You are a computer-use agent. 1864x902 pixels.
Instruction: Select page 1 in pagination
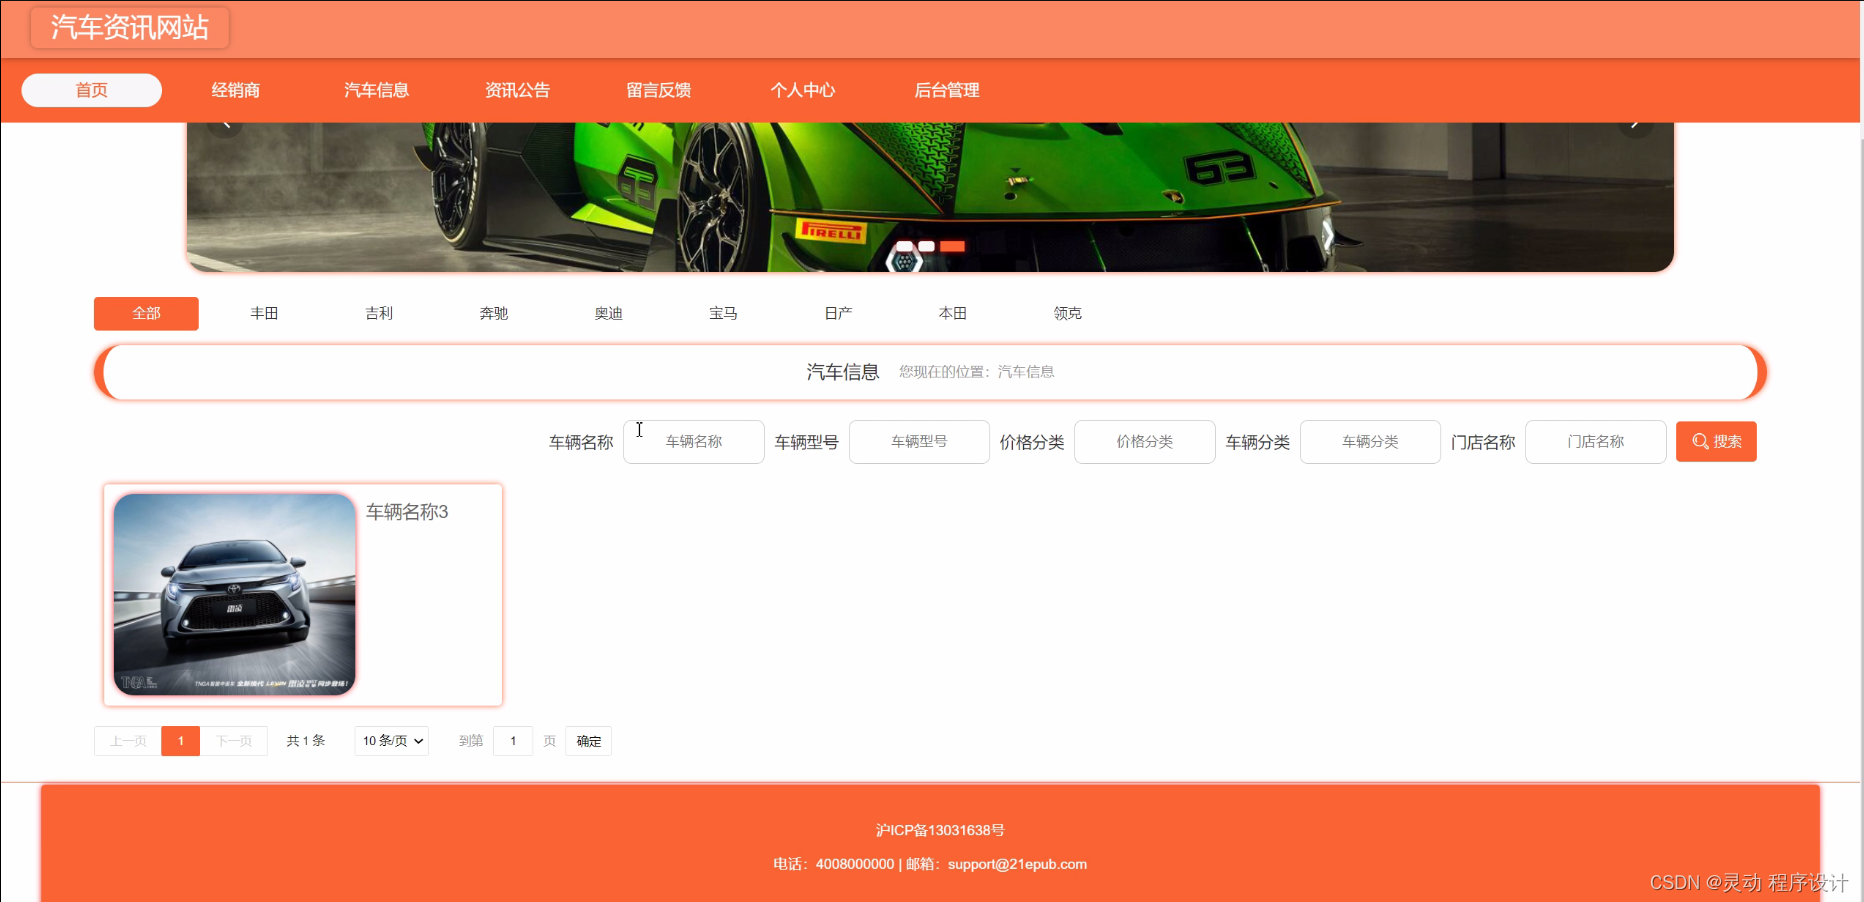pyautogui.click(x=181, y=741)
